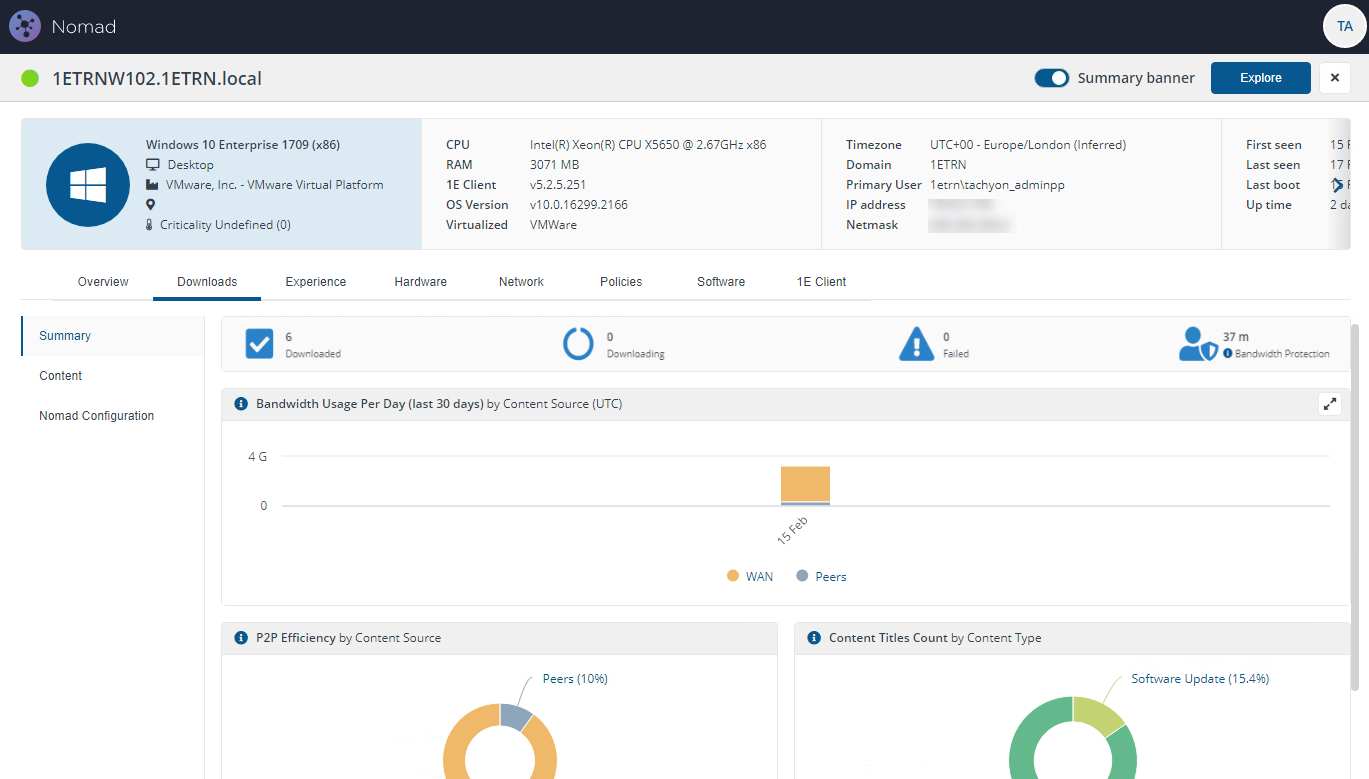Click the Downloaded checkmark icon
The image size is (1369, 779).
[x=260, y=344]
